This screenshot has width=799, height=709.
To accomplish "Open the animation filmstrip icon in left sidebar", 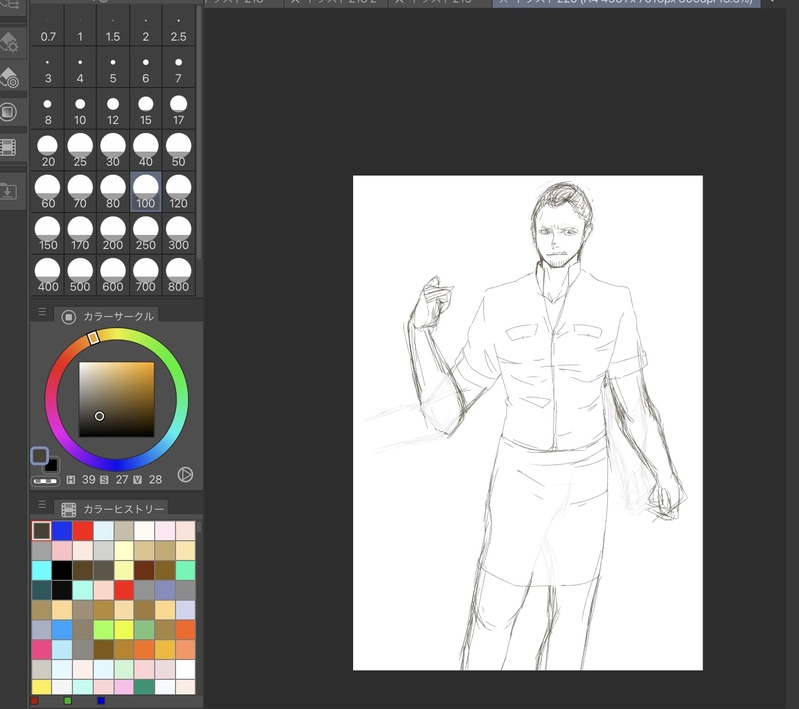I will coord(10,148).
